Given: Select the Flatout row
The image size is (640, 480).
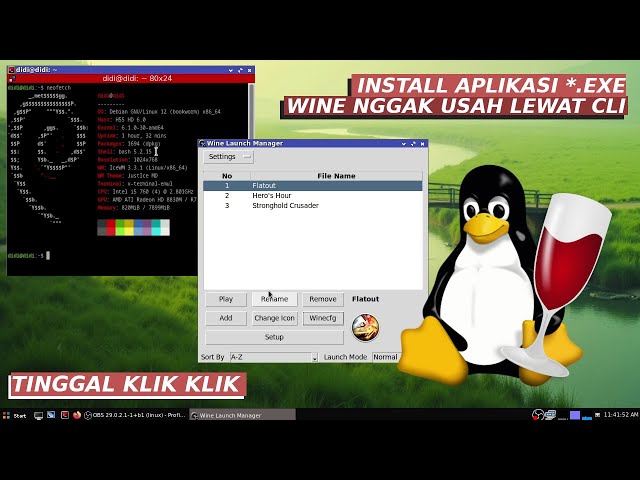Looking at the screenshot, I should 313,186.
